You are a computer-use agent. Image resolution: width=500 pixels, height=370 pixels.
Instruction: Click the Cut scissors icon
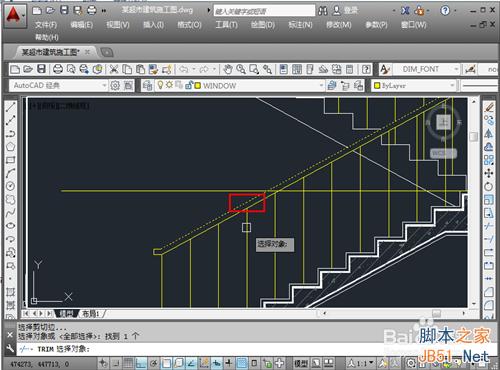tap(114, 69)
